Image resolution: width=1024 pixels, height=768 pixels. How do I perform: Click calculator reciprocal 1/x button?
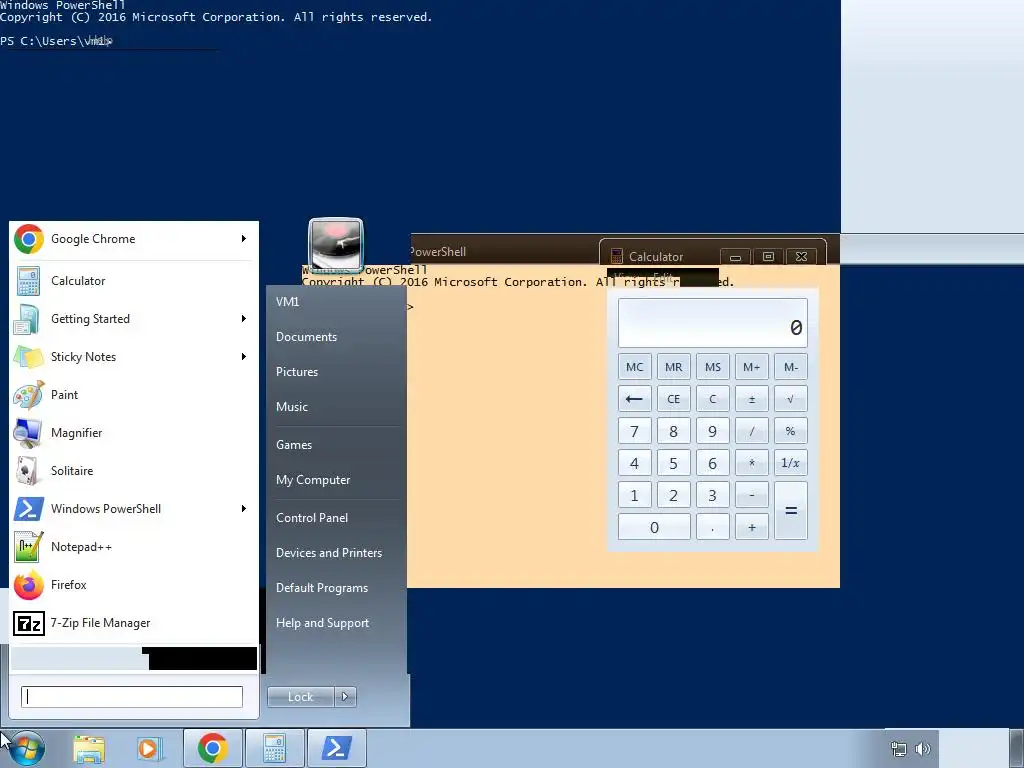point(791,463)
